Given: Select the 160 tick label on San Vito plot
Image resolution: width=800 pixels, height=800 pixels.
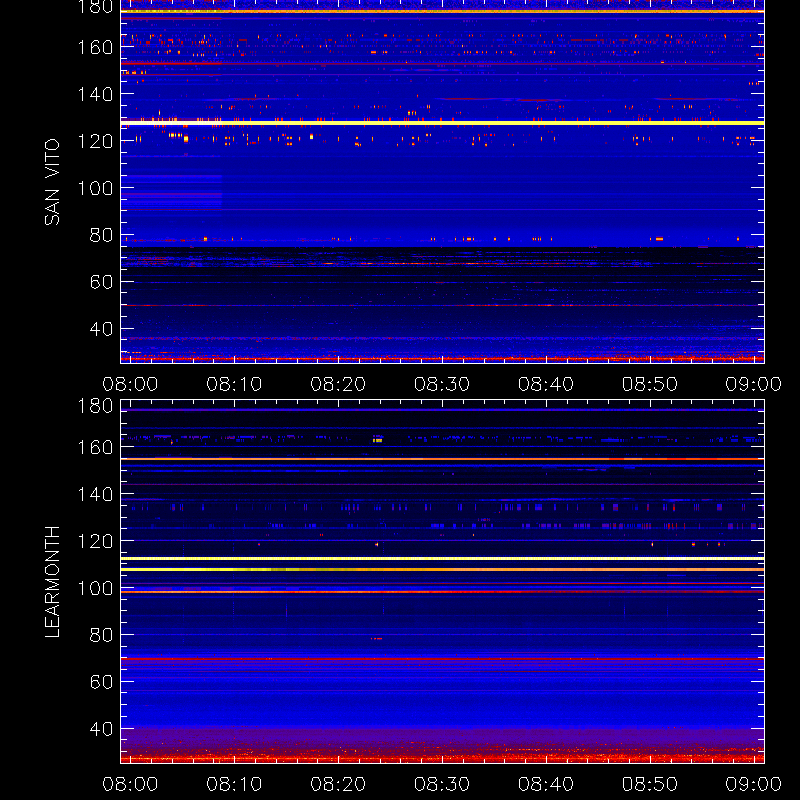Looking at the screenshot, I should point(95,47).
